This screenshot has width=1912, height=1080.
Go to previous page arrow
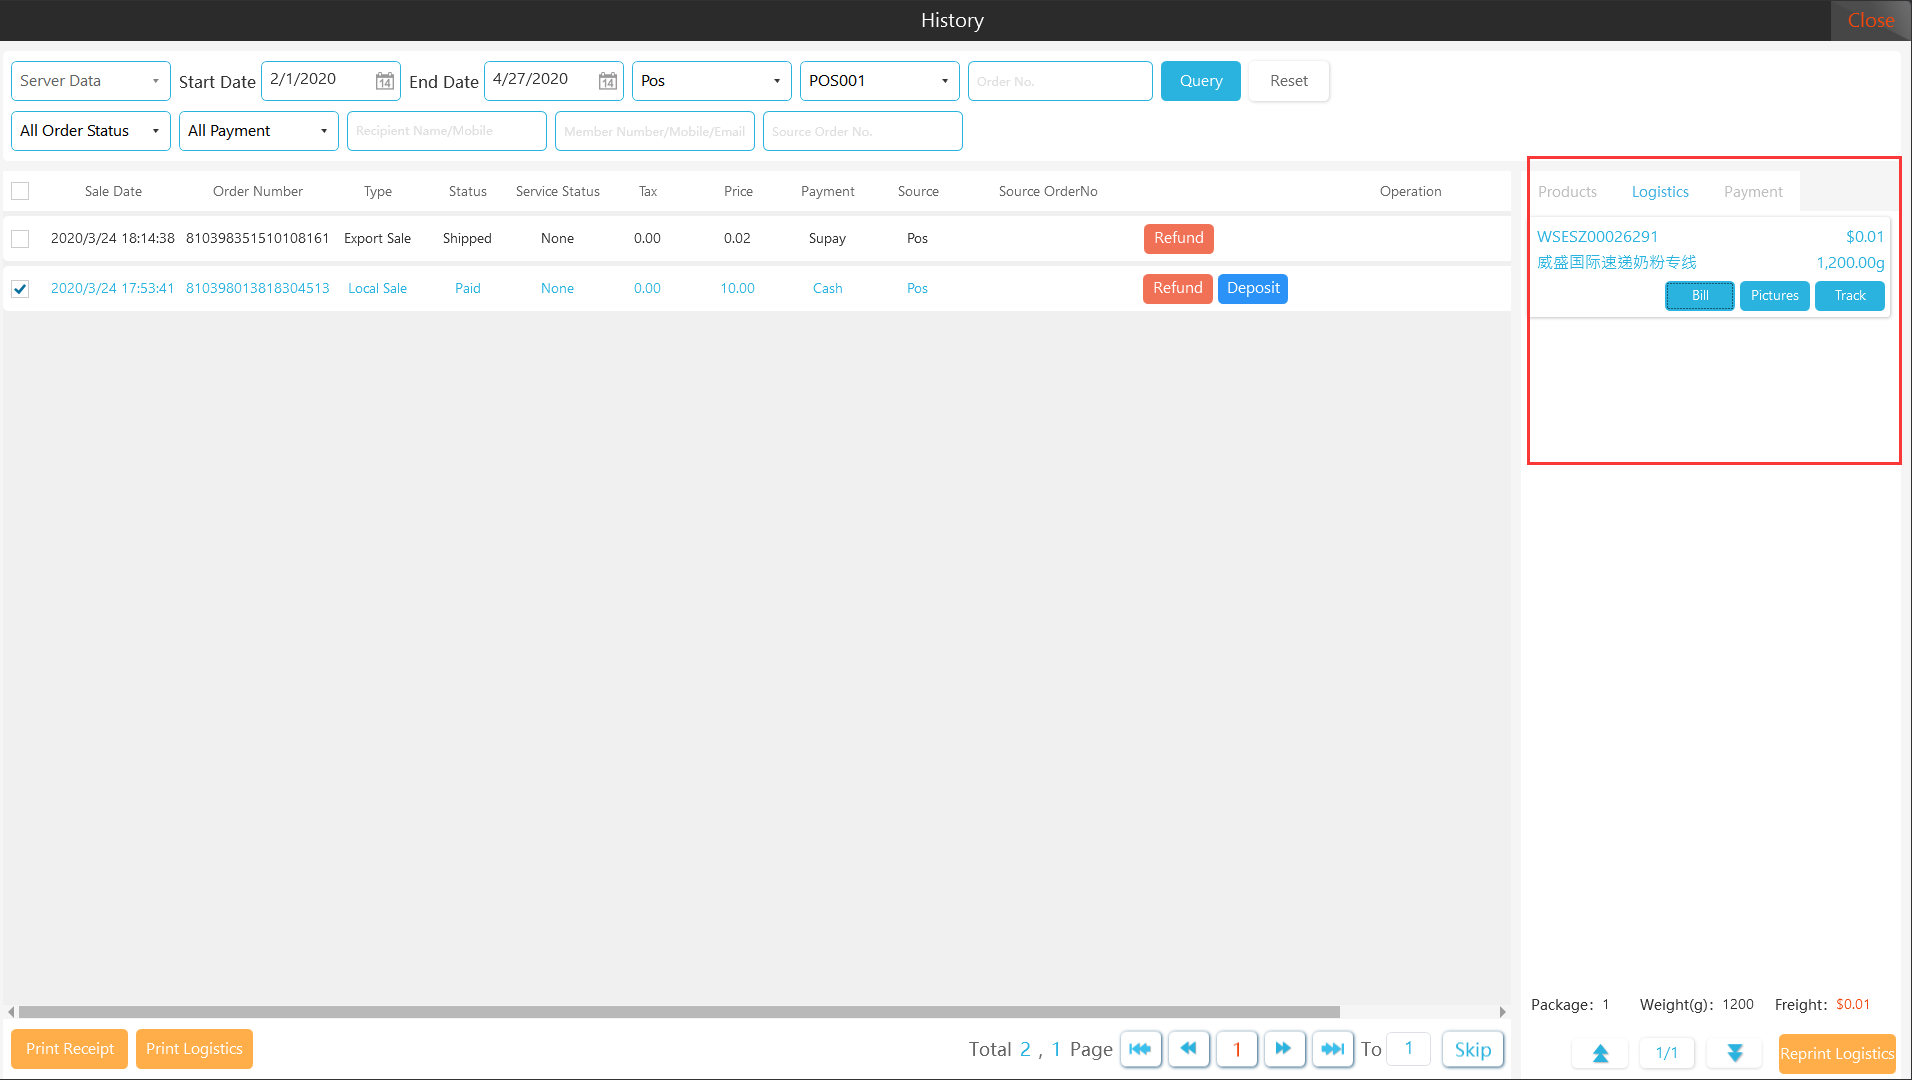tap(1188, 1049)
